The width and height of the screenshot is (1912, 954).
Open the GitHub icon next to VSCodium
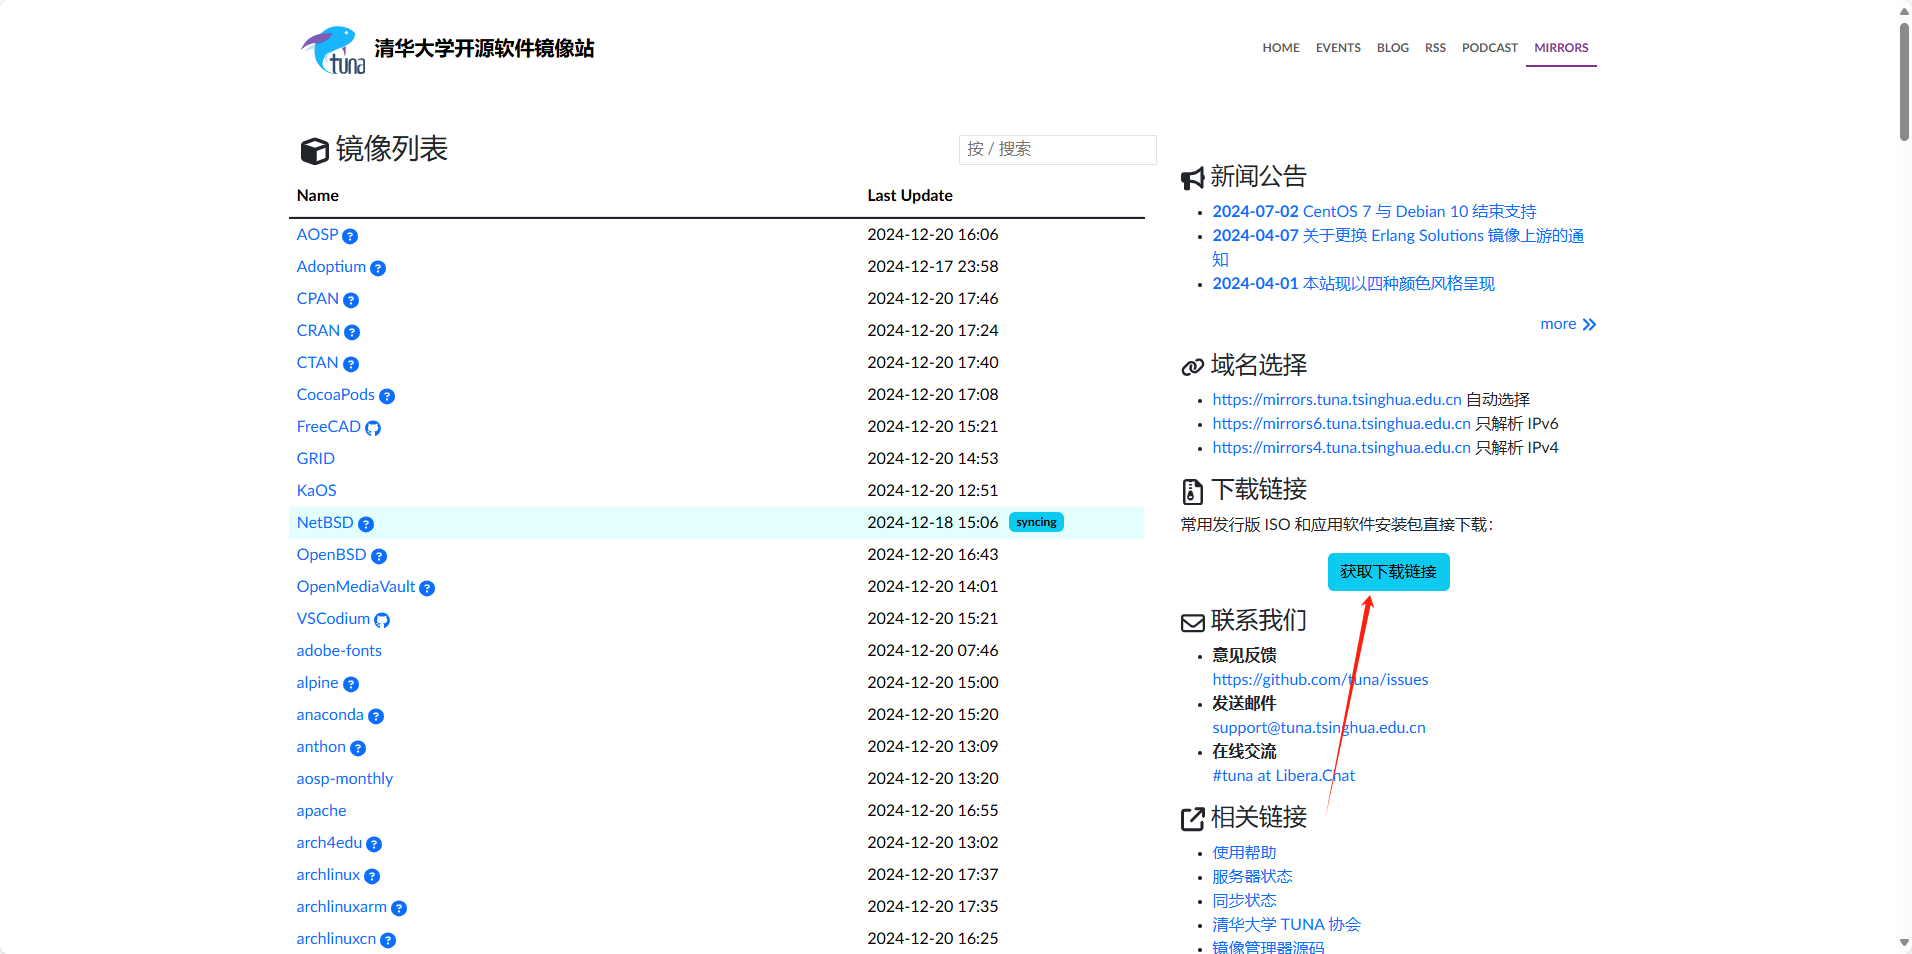382,620
